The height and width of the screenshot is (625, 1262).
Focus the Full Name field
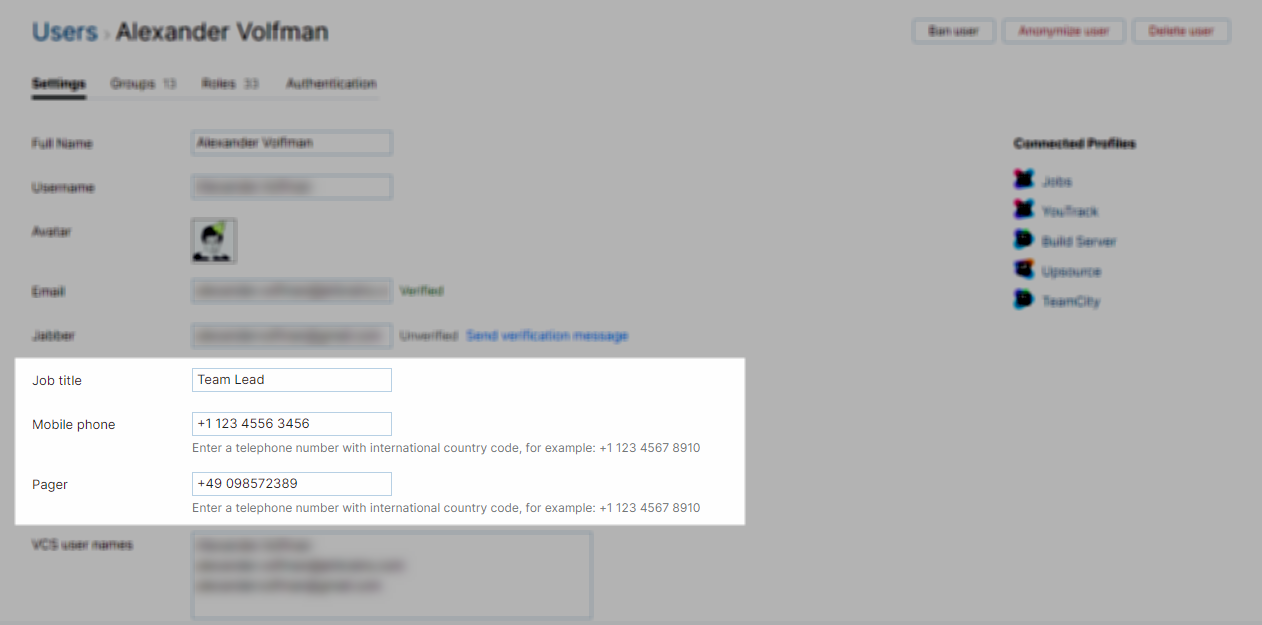[x=292, y=143]
